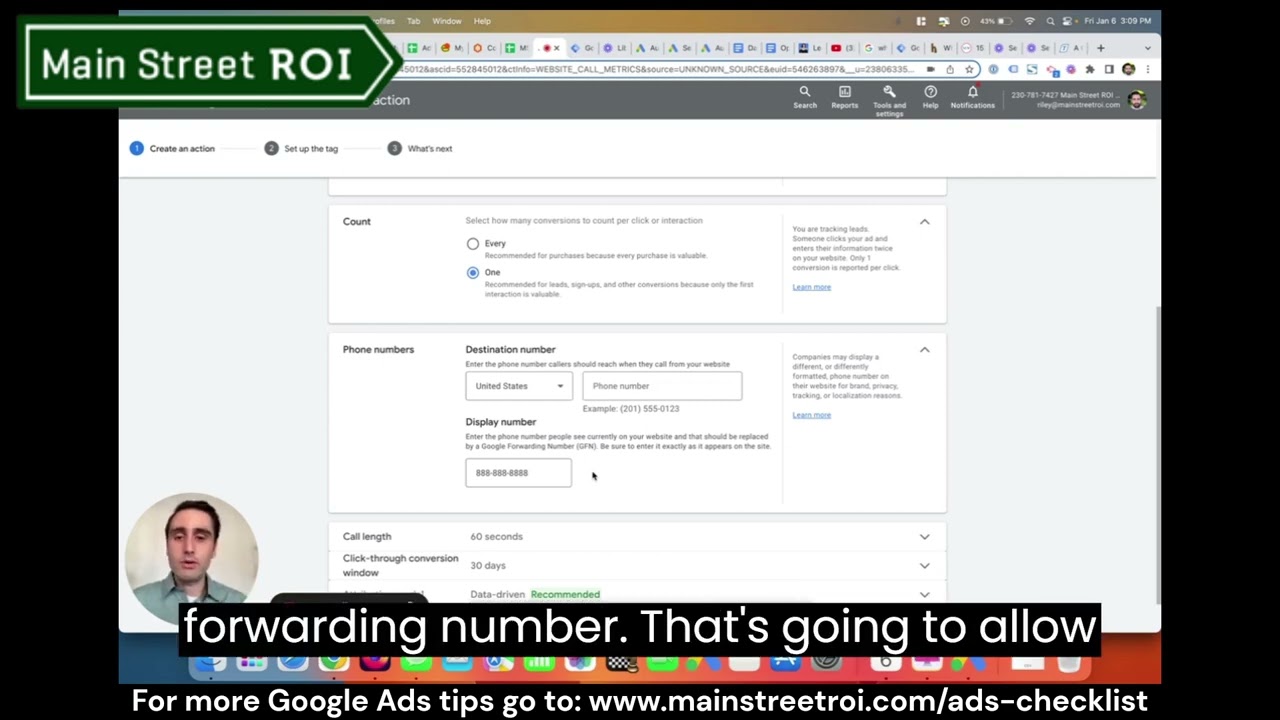Screen dimensions: 1280x720
Task: Click the '60 seconds' call length value
Action: pyautogui.click(x=497, y=537)
